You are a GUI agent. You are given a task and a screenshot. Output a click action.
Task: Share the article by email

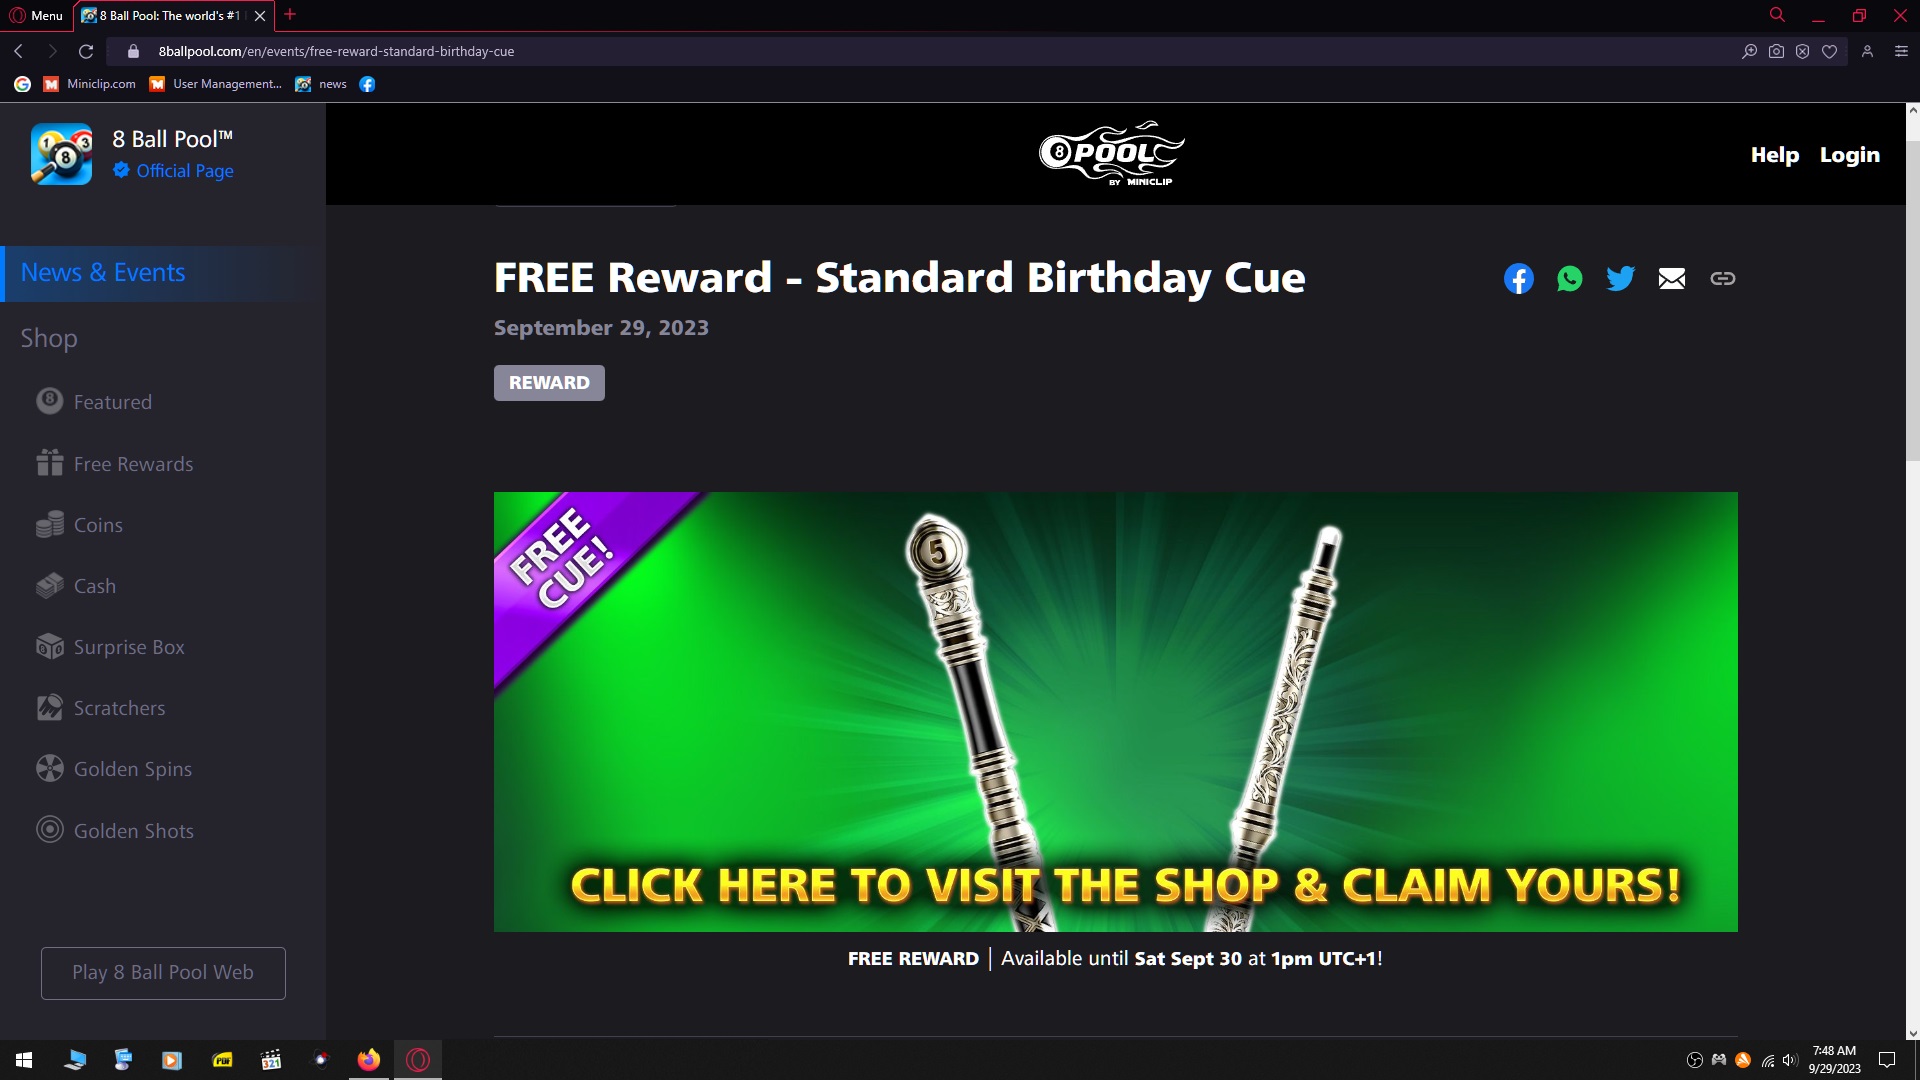pos(1671,279)
